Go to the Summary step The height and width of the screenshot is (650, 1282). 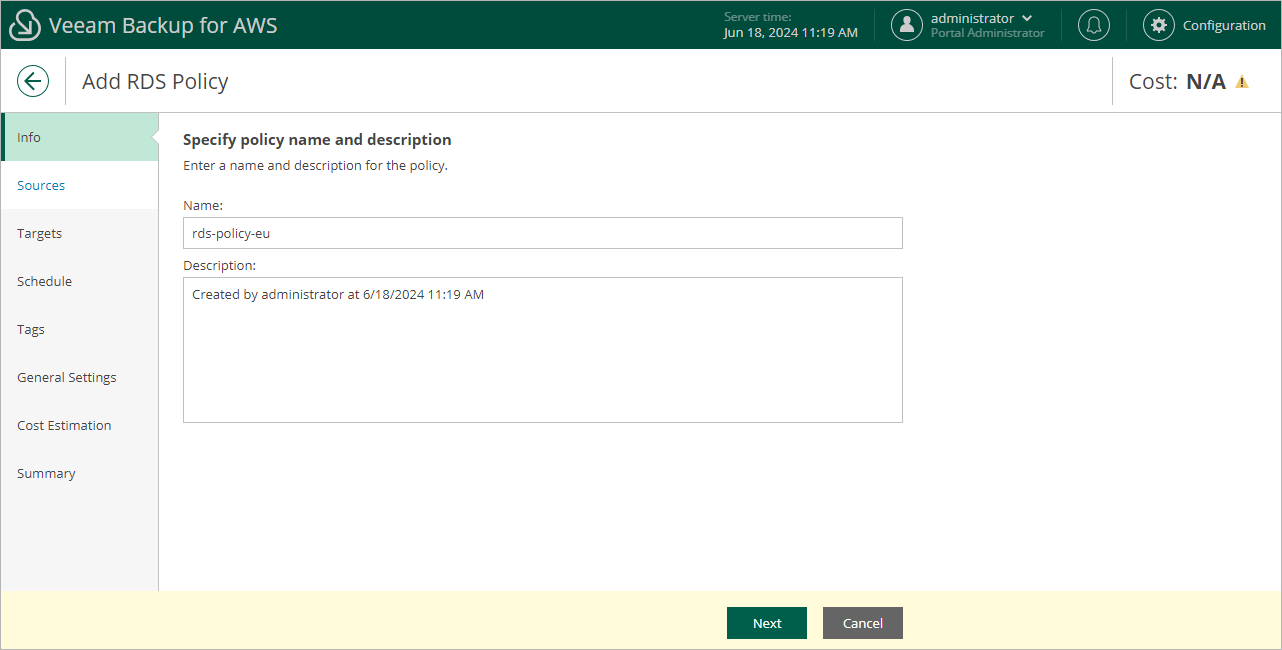[x=79, y=473]
